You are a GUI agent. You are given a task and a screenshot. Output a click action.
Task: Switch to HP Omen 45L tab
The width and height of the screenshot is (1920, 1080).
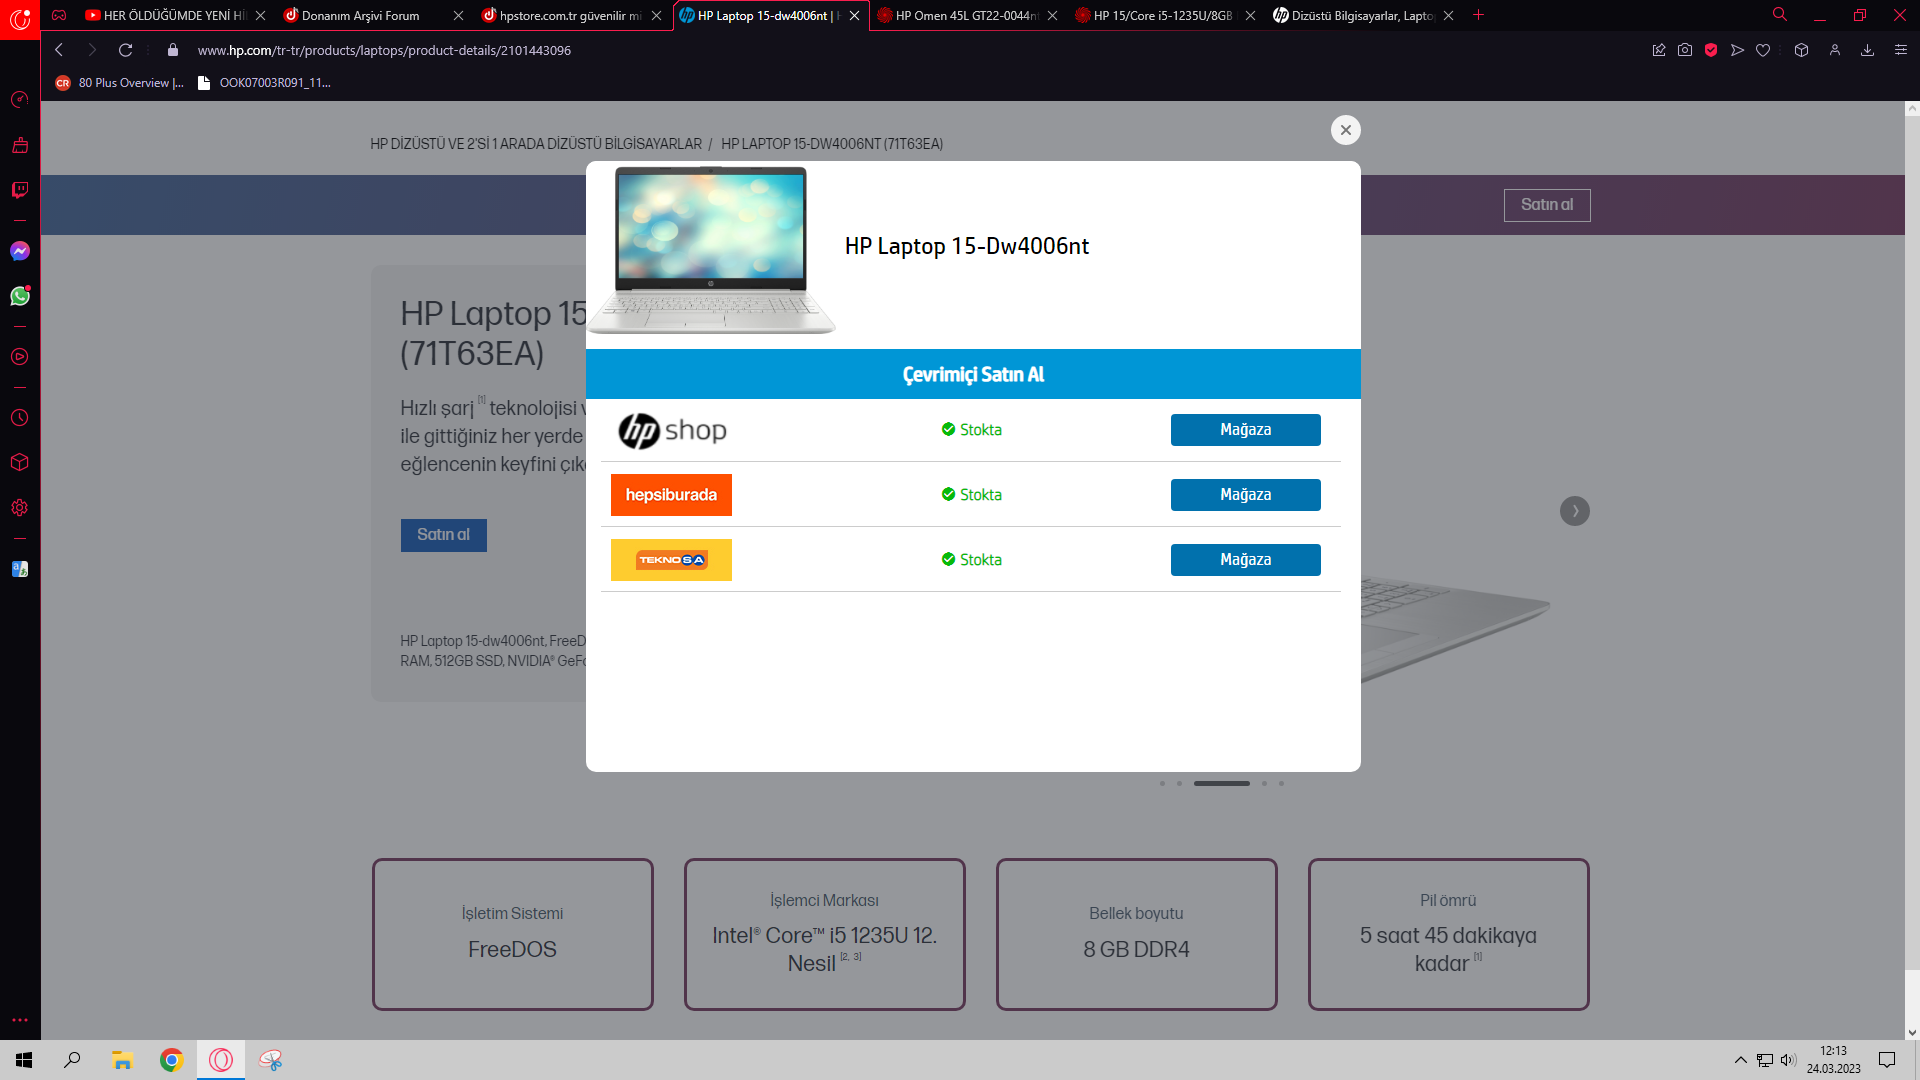click(x=965, y=16)
